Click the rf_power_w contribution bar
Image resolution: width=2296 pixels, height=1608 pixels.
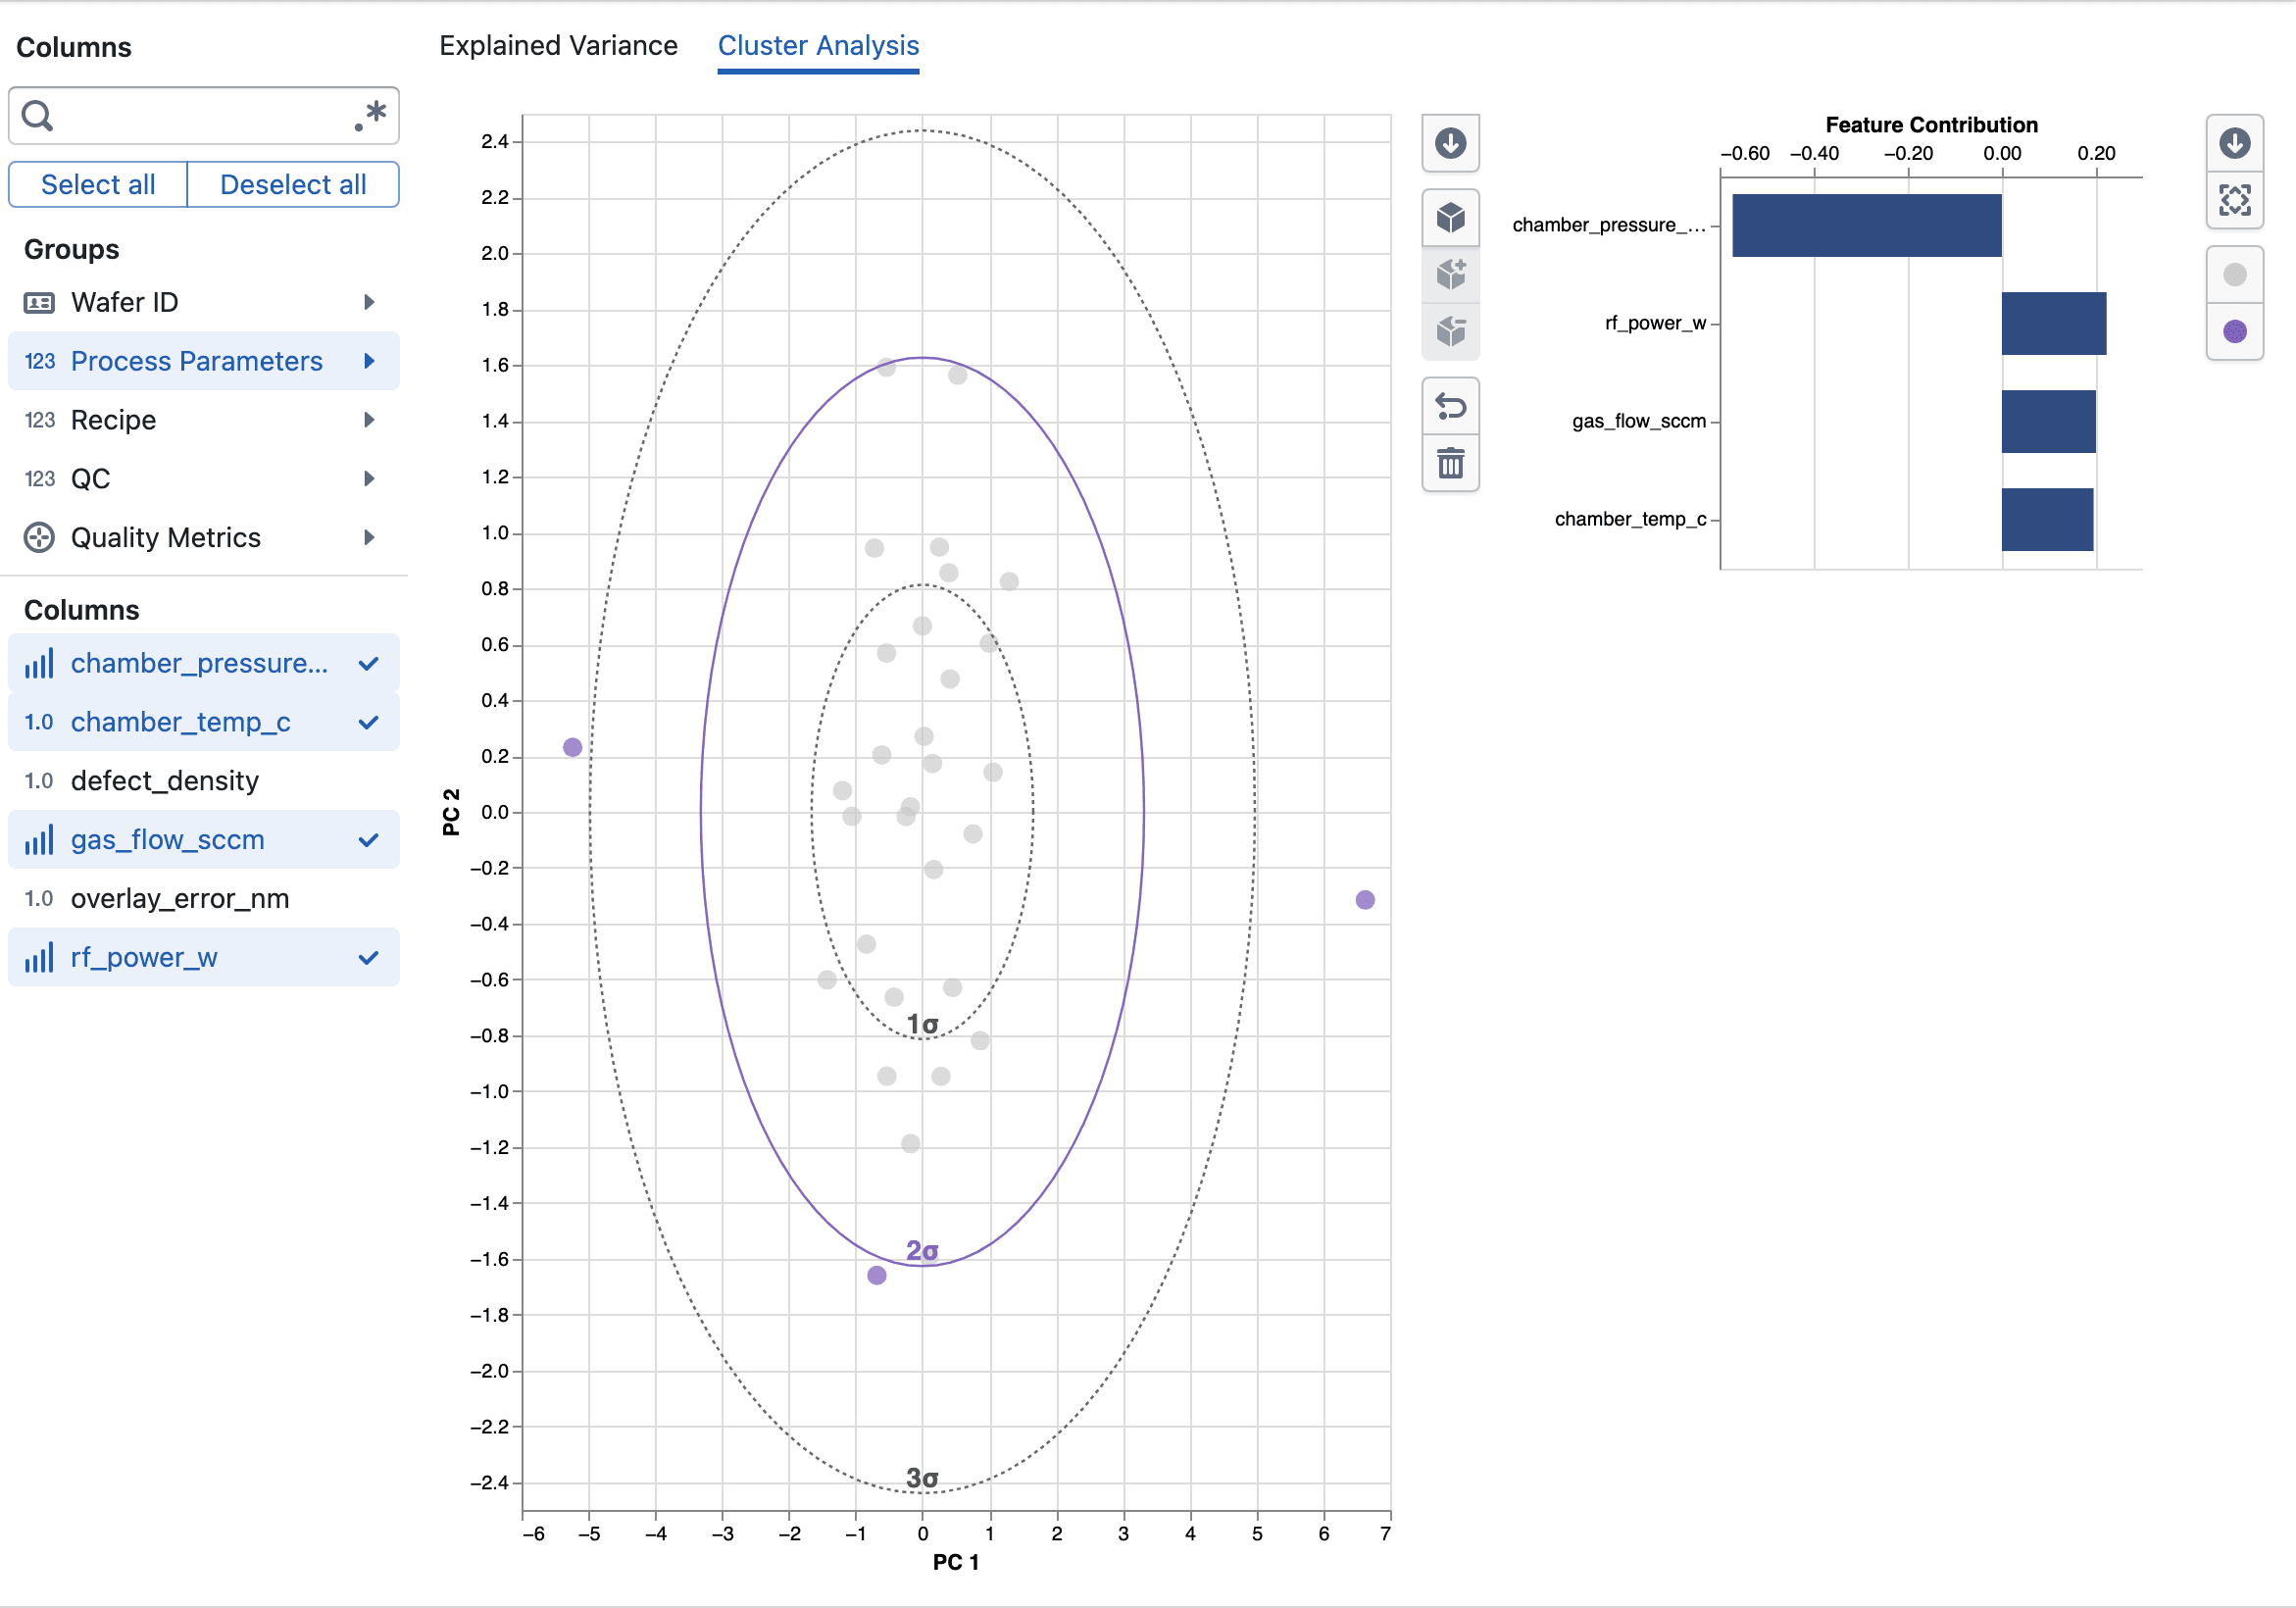click(x=2054, y=323)
